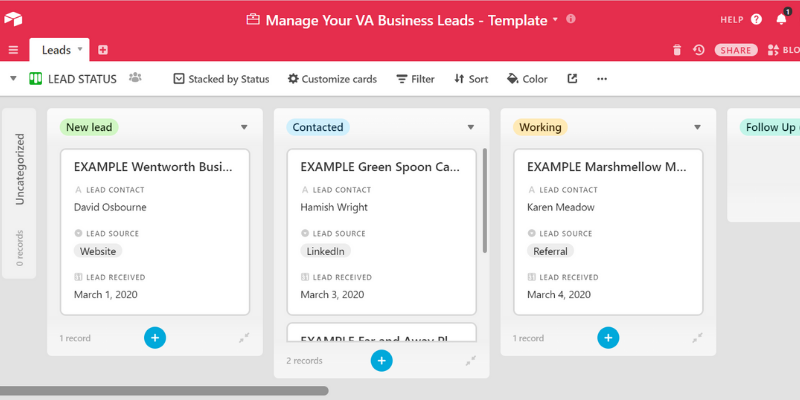800x400 pixels.
Task: Open the hamburger sidebar menu
Action: coord(13,50)
